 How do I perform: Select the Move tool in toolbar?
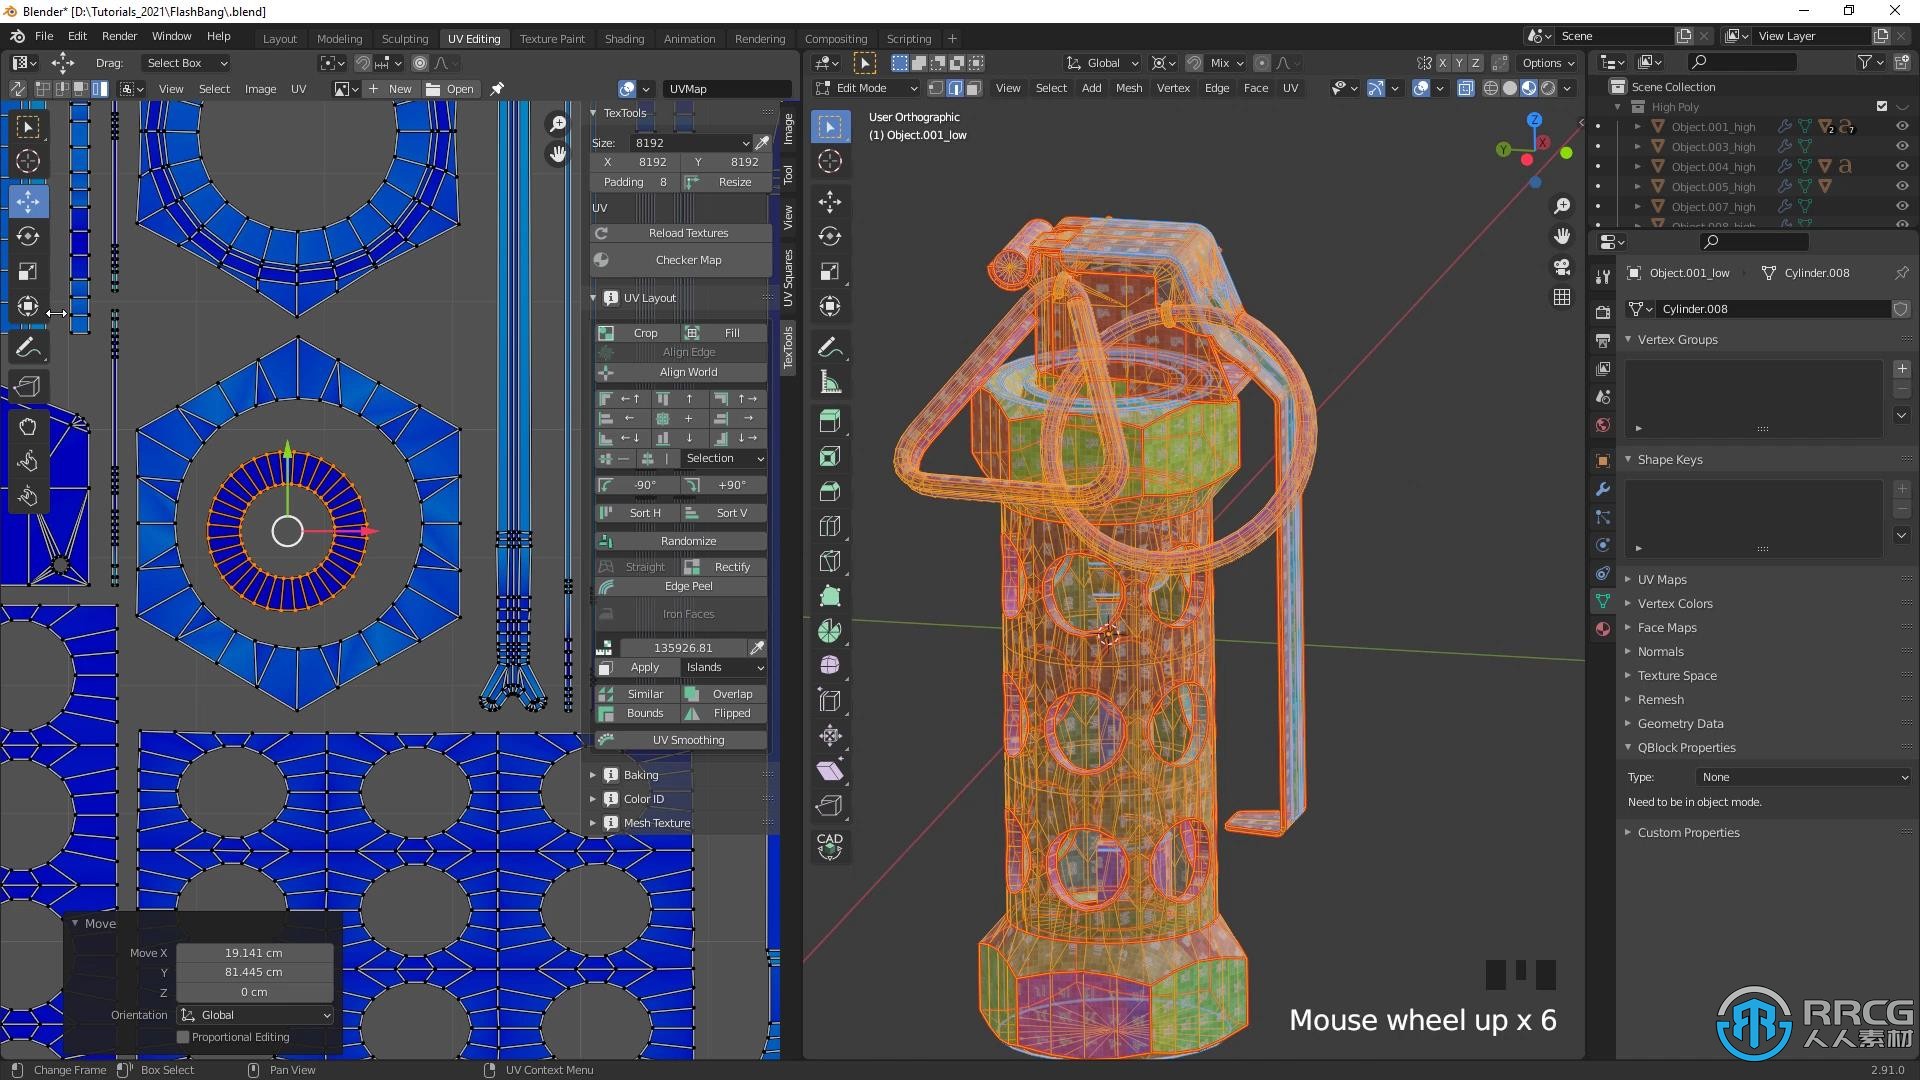[28, 198]
